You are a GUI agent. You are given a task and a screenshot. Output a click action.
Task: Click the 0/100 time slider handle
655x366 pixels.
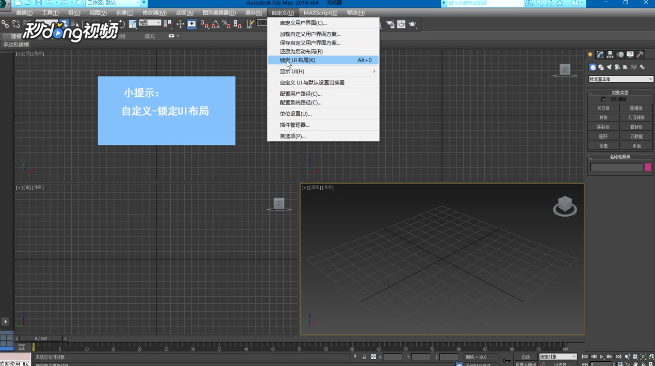41,338
